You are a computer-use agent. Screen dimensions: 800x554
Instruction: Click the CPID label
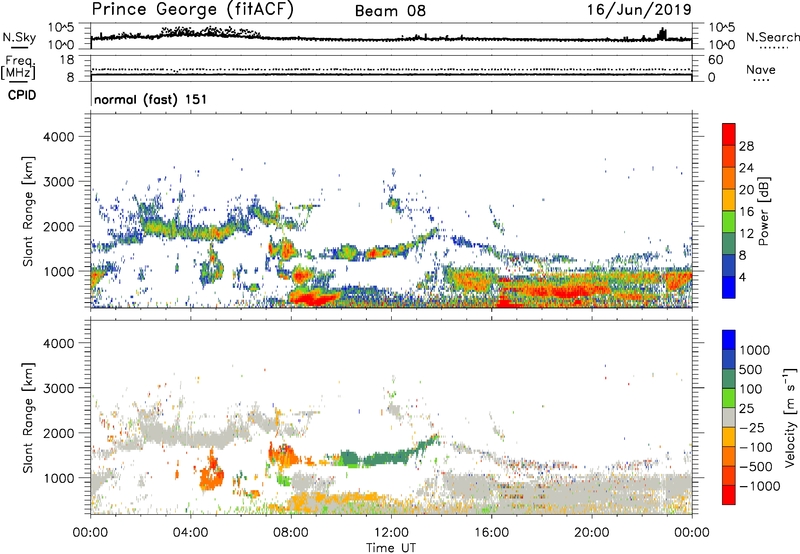click(x=22, y=95)
